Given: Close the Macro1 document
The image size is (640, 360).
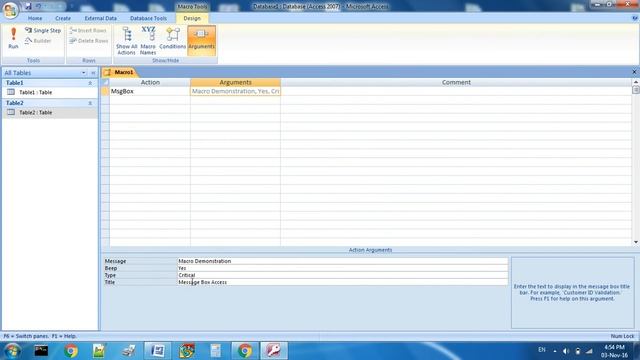Looking at the screenshot, I should click(634, 72).
